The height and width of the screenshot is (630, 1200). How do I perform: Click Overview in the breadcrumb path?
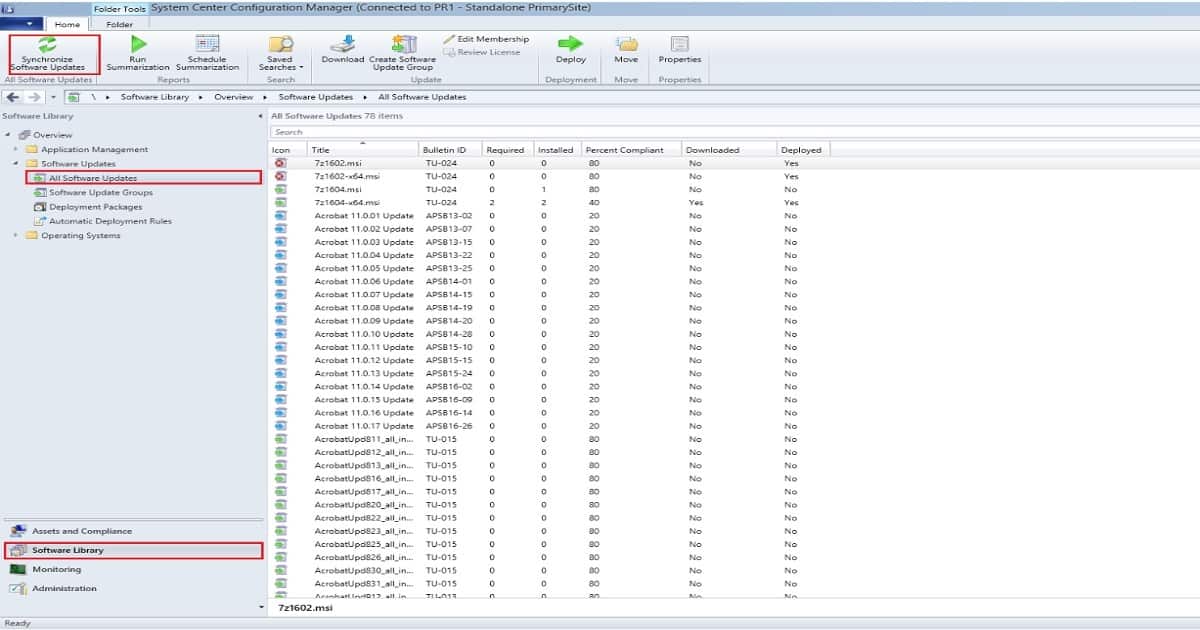234,97
